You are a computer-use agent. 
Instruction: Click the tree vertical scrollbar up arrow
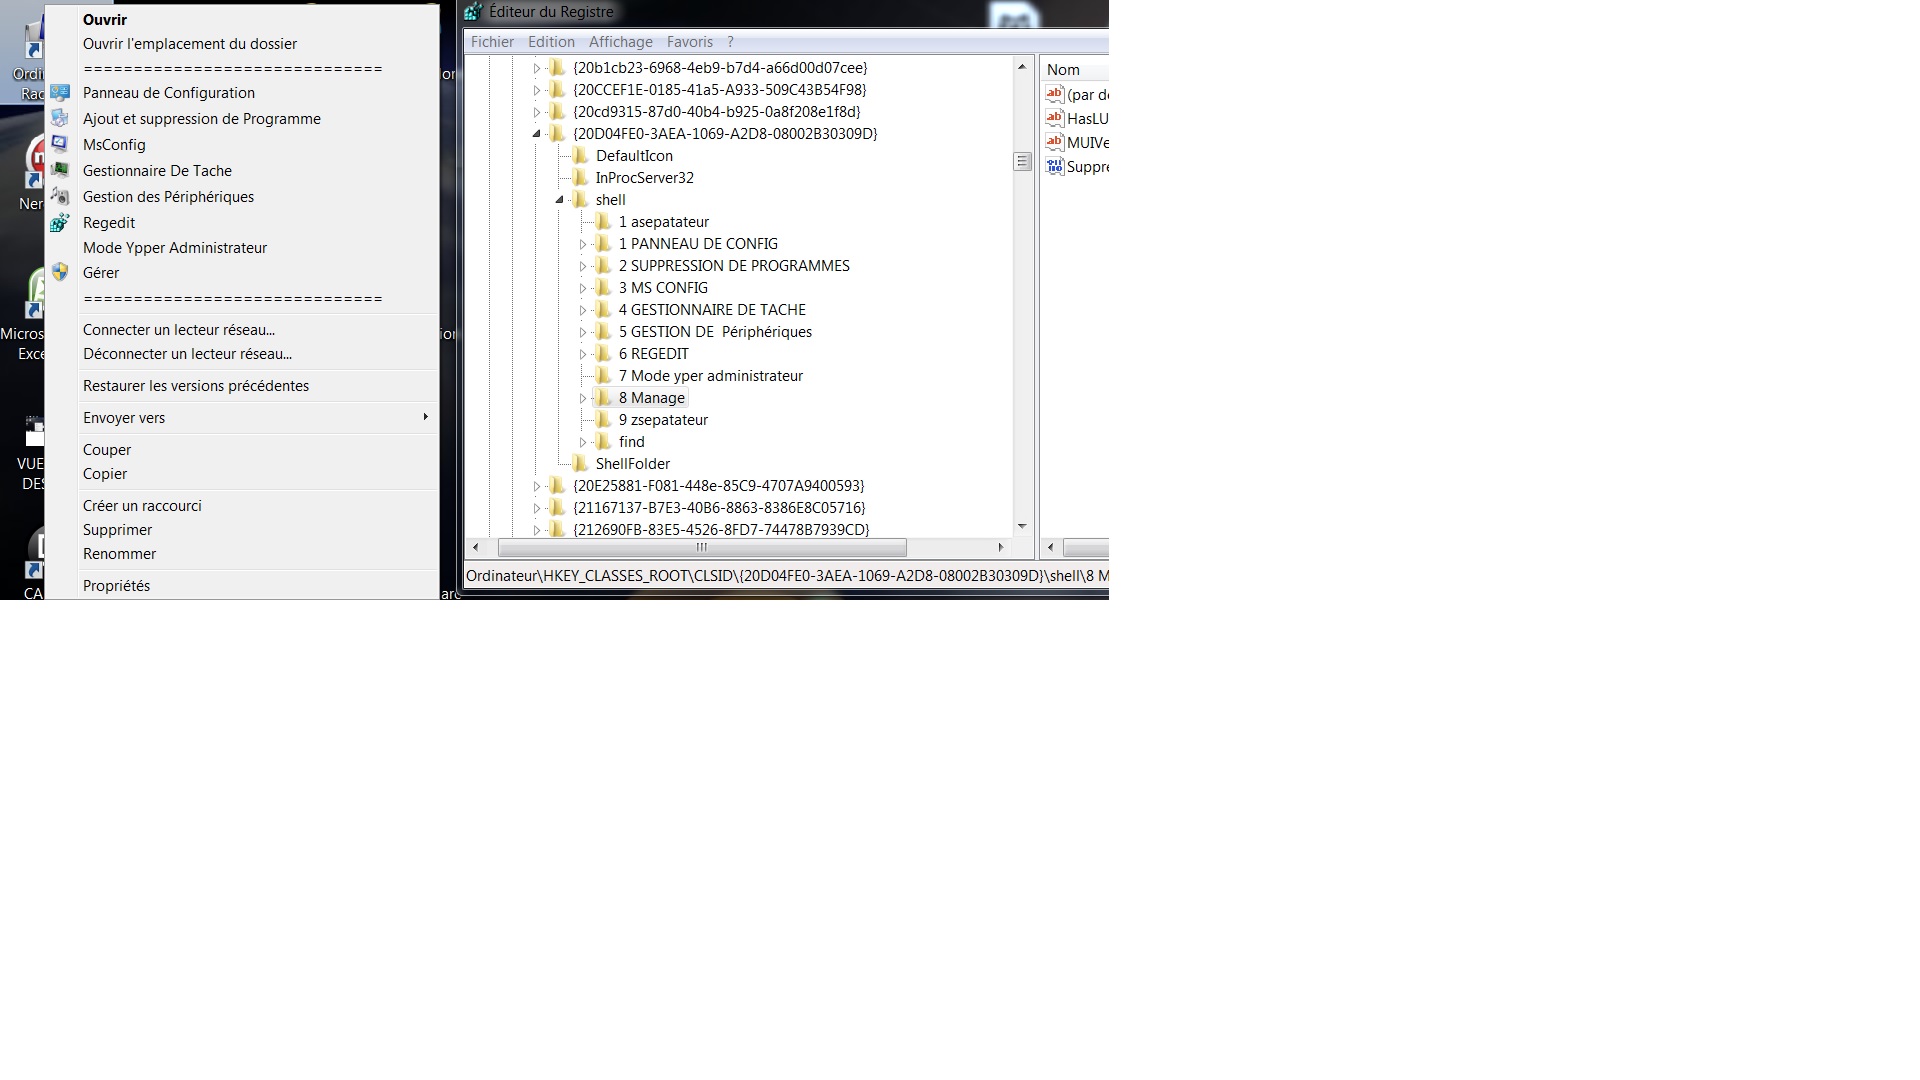(1022, 67)
